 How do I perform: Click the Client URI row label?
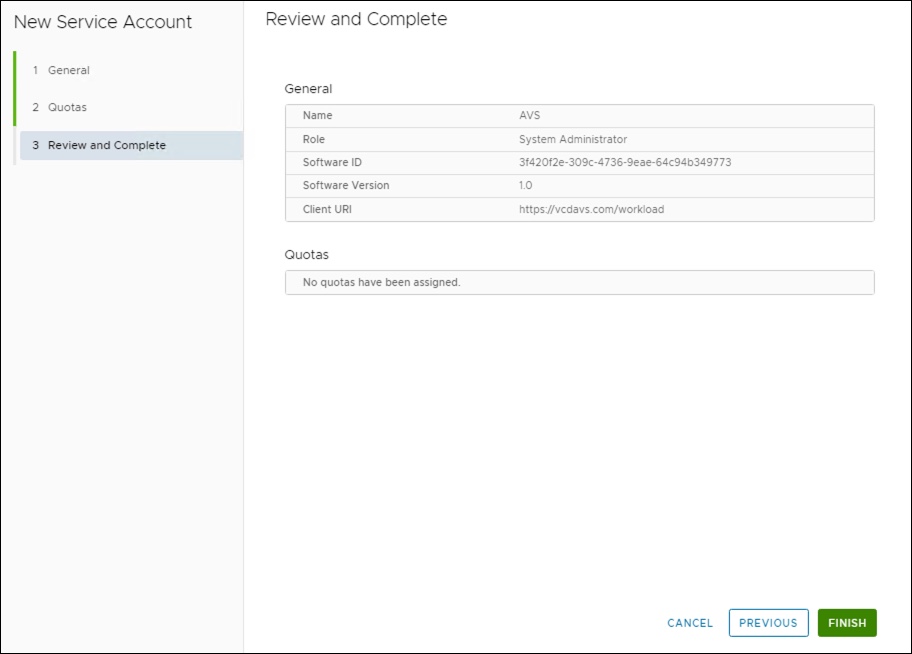(x=327, y=209)
